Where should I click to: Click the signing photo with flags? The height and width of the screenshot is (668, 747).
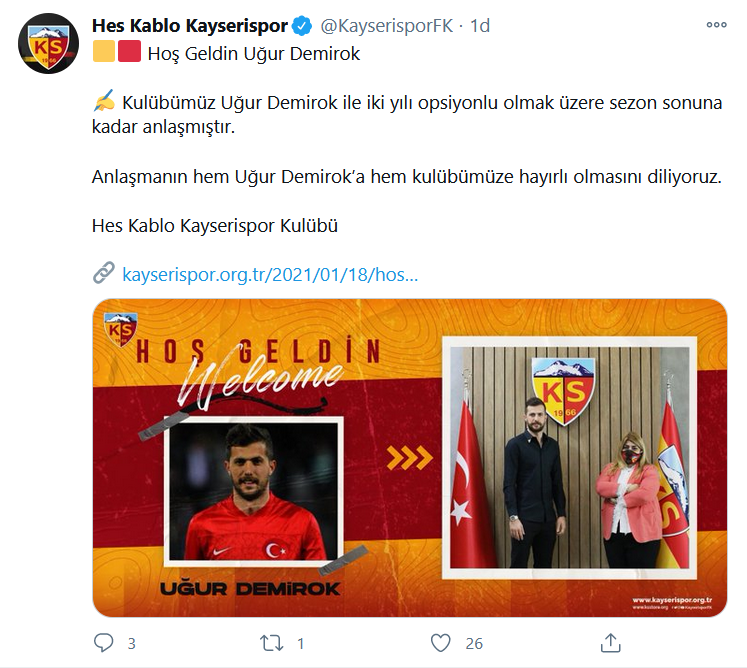tap(570, 458)
